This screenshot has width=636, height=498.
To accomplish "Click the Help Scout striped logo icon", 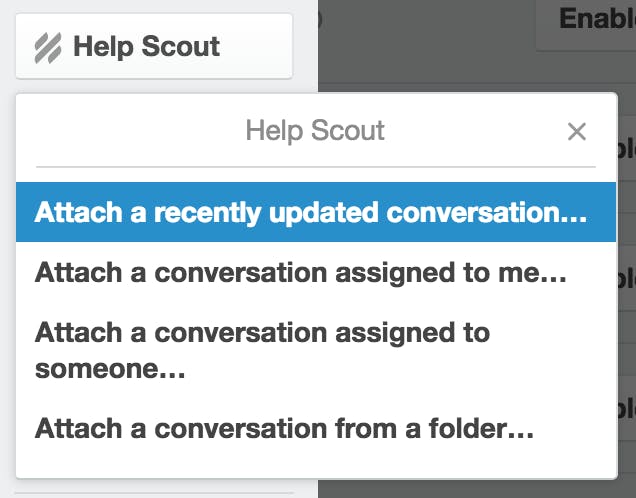I will (47, 47).
